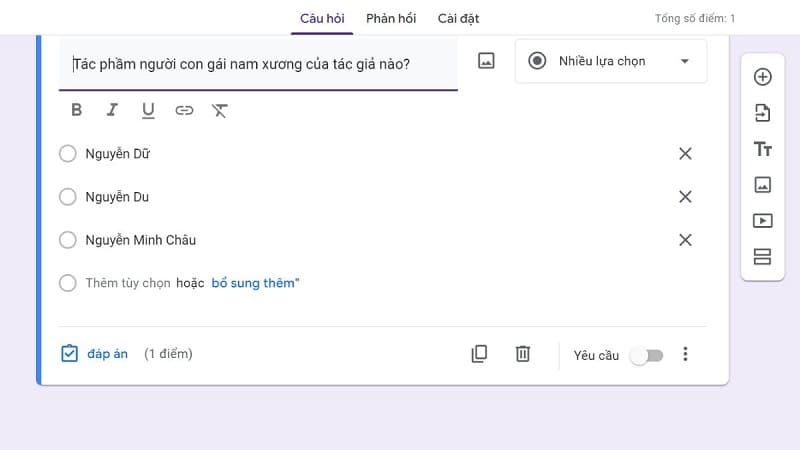
Task: Select the Nguyễn Minh Châu radio option
Action: (67, 240)
